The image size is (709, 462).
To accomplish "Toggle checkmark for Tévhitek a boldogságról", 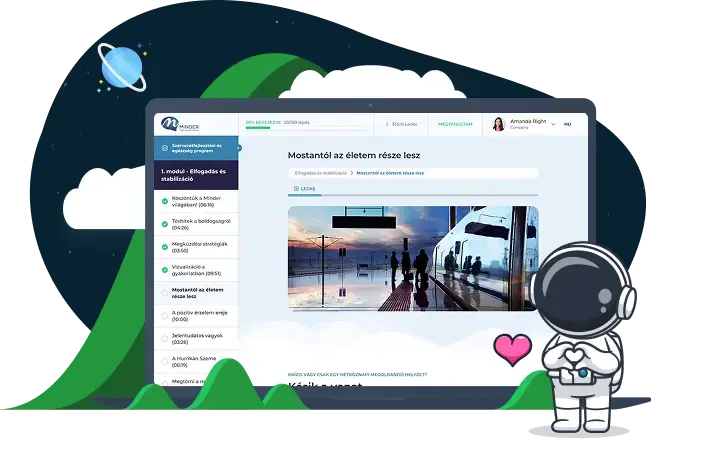I will [x=165, y=224].
